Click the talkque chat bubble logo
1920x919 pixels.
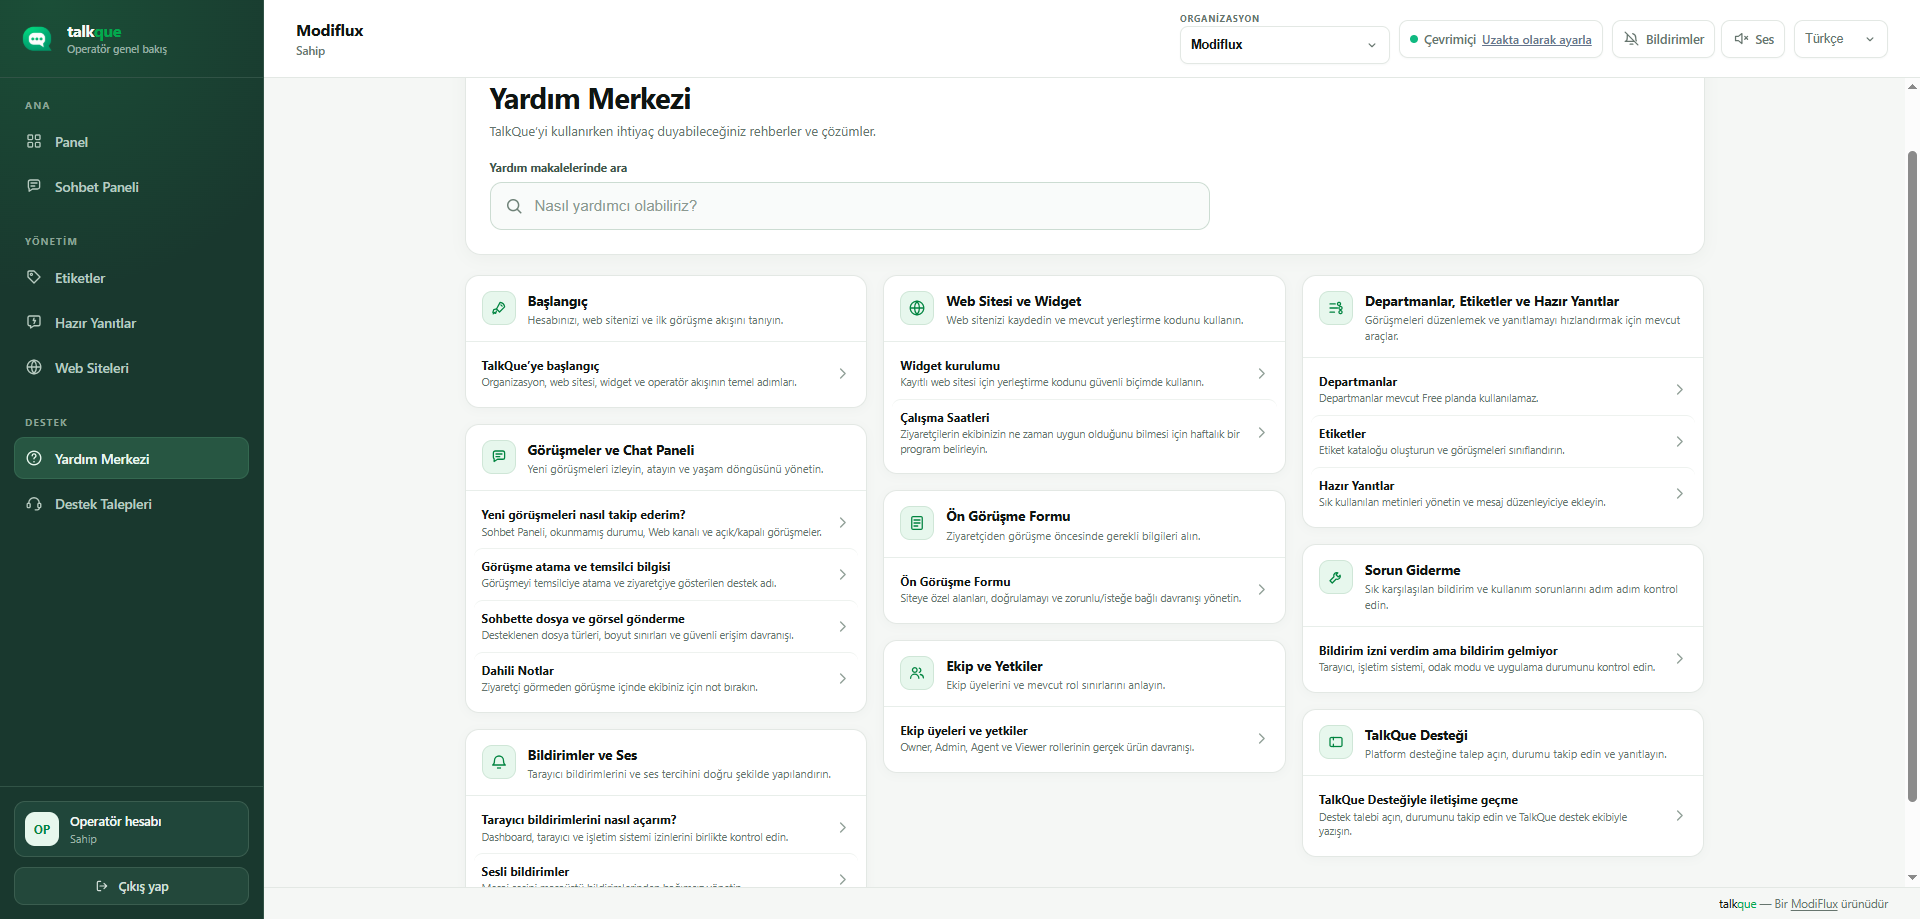[37, 39]
